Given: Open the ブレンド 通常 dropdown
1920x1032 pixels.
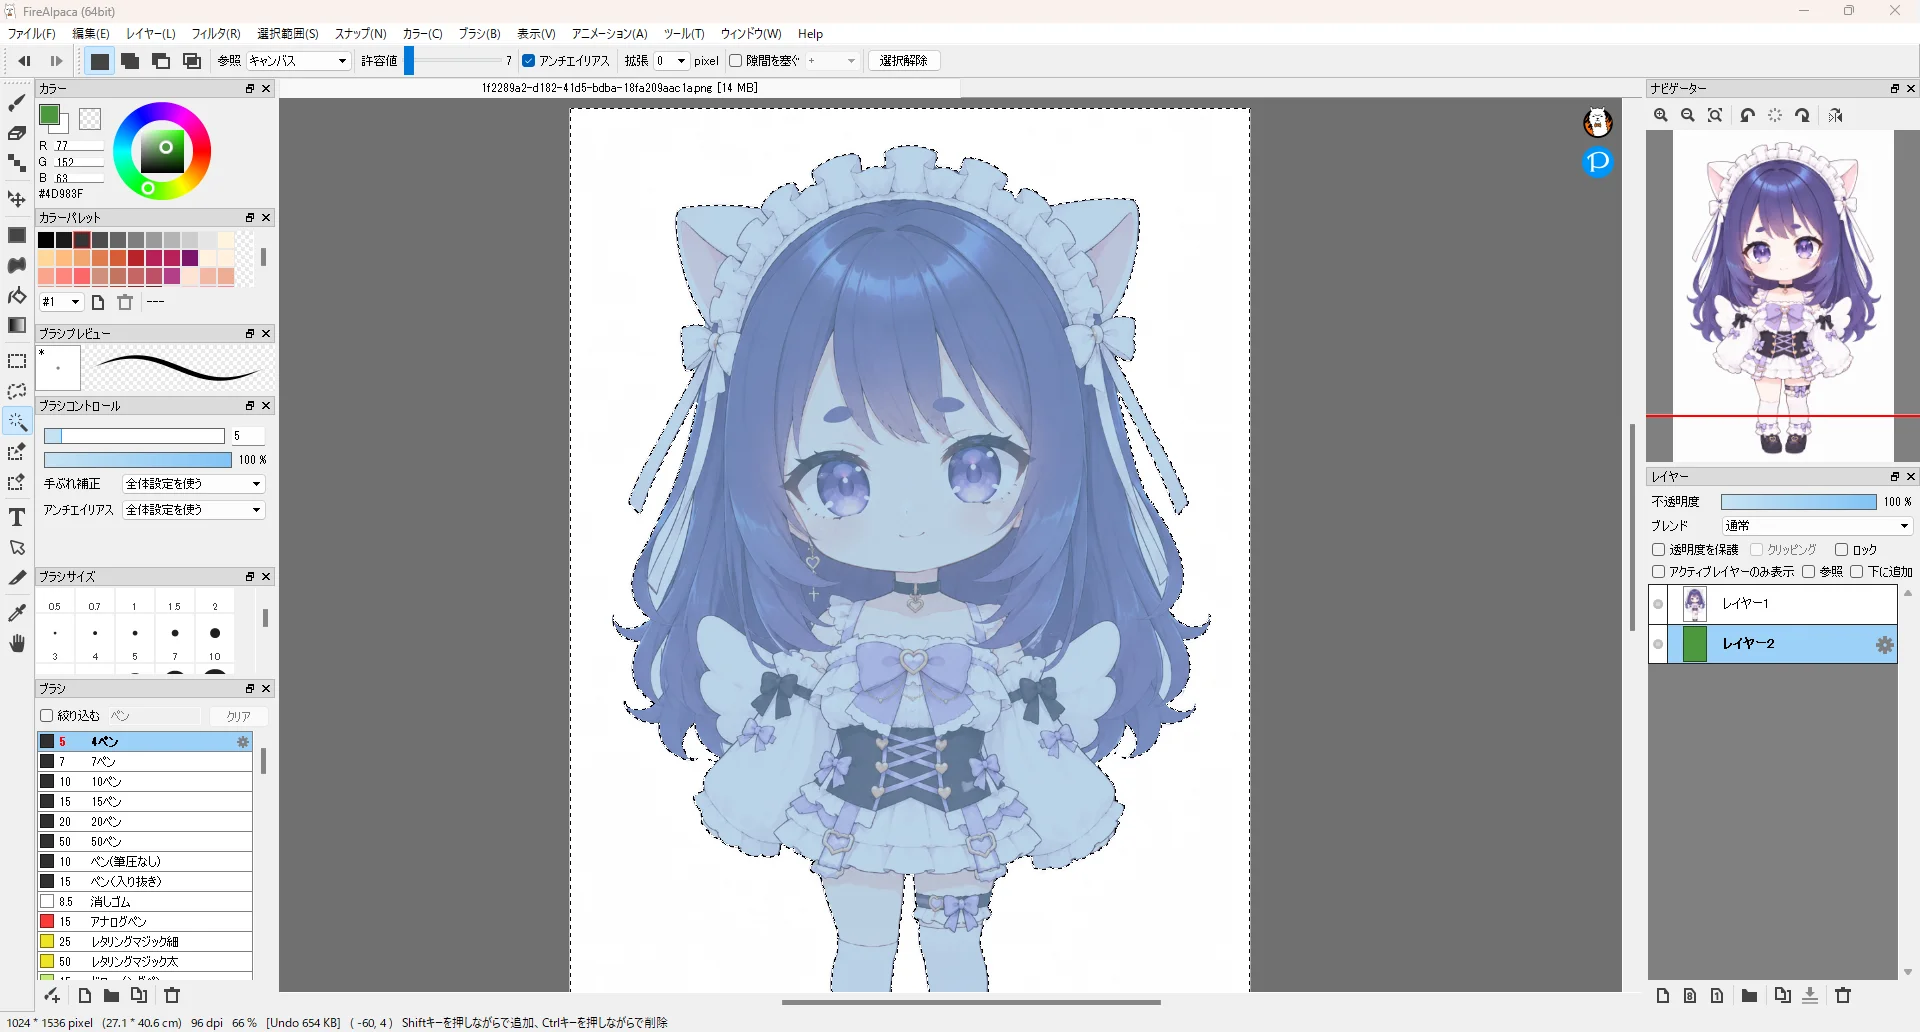Looking at the screenshot, I should point(1816,526).
